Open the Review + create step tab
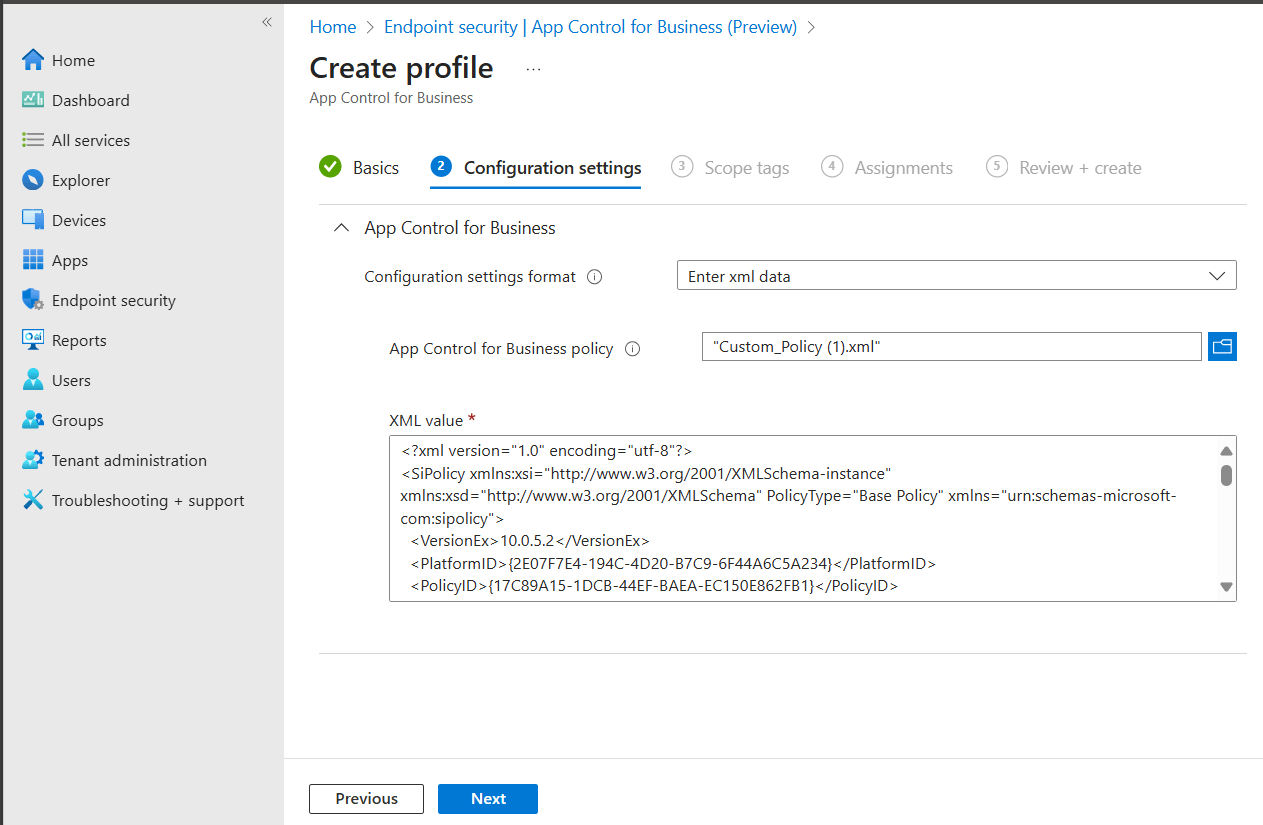Viewport: 1263px width, 825px height. pyautogui.click(x=1064, y=168)
